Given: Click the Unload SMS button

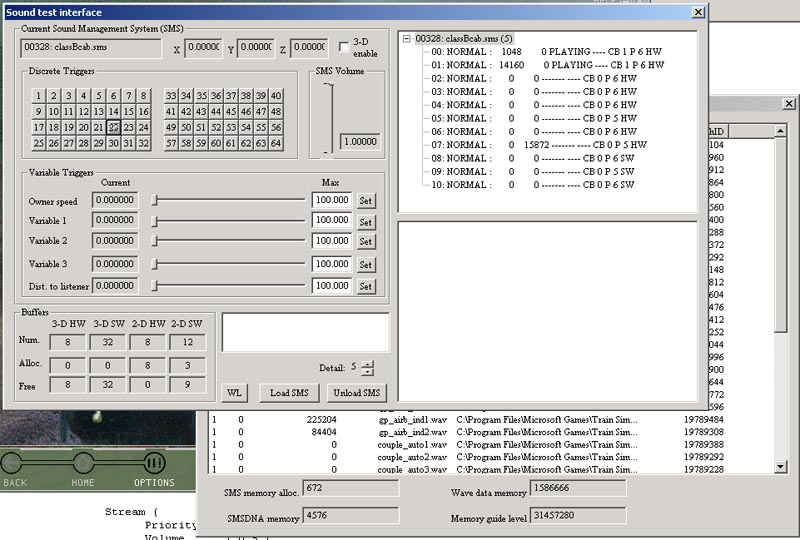Looking at the screenshot, I should pos(357,392).
